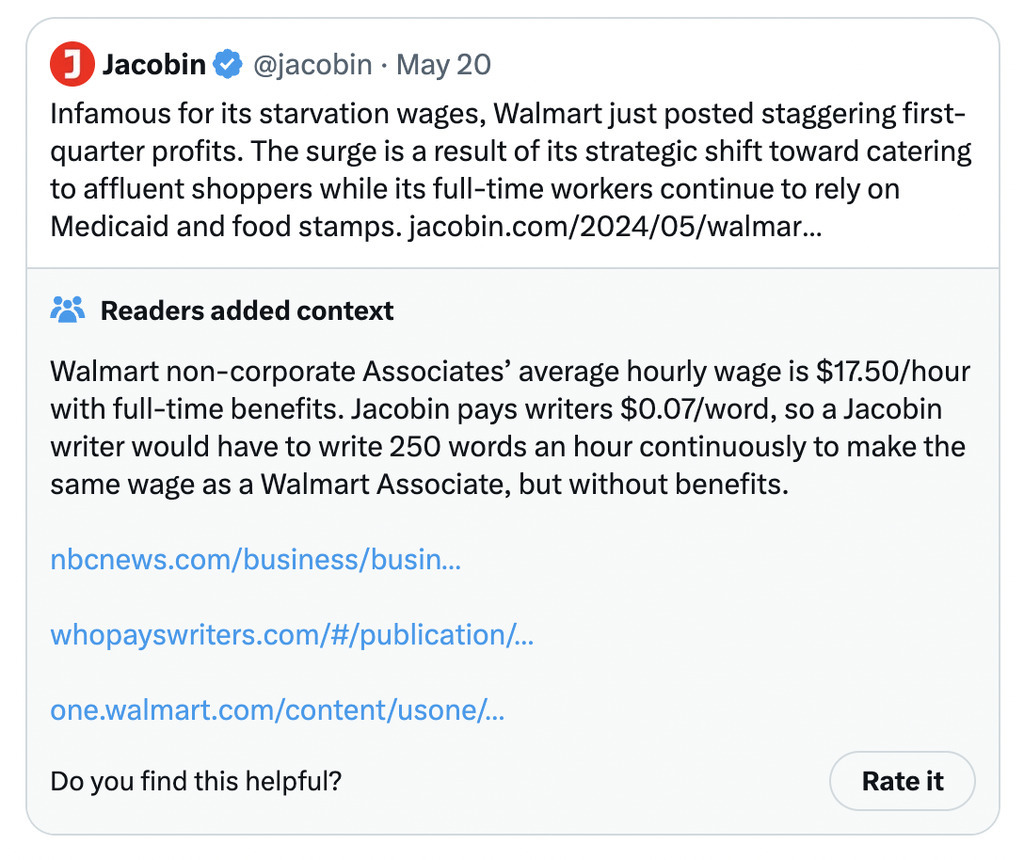Click the community note body text
The image size is (1024, 860).
[x=510, y=429]
